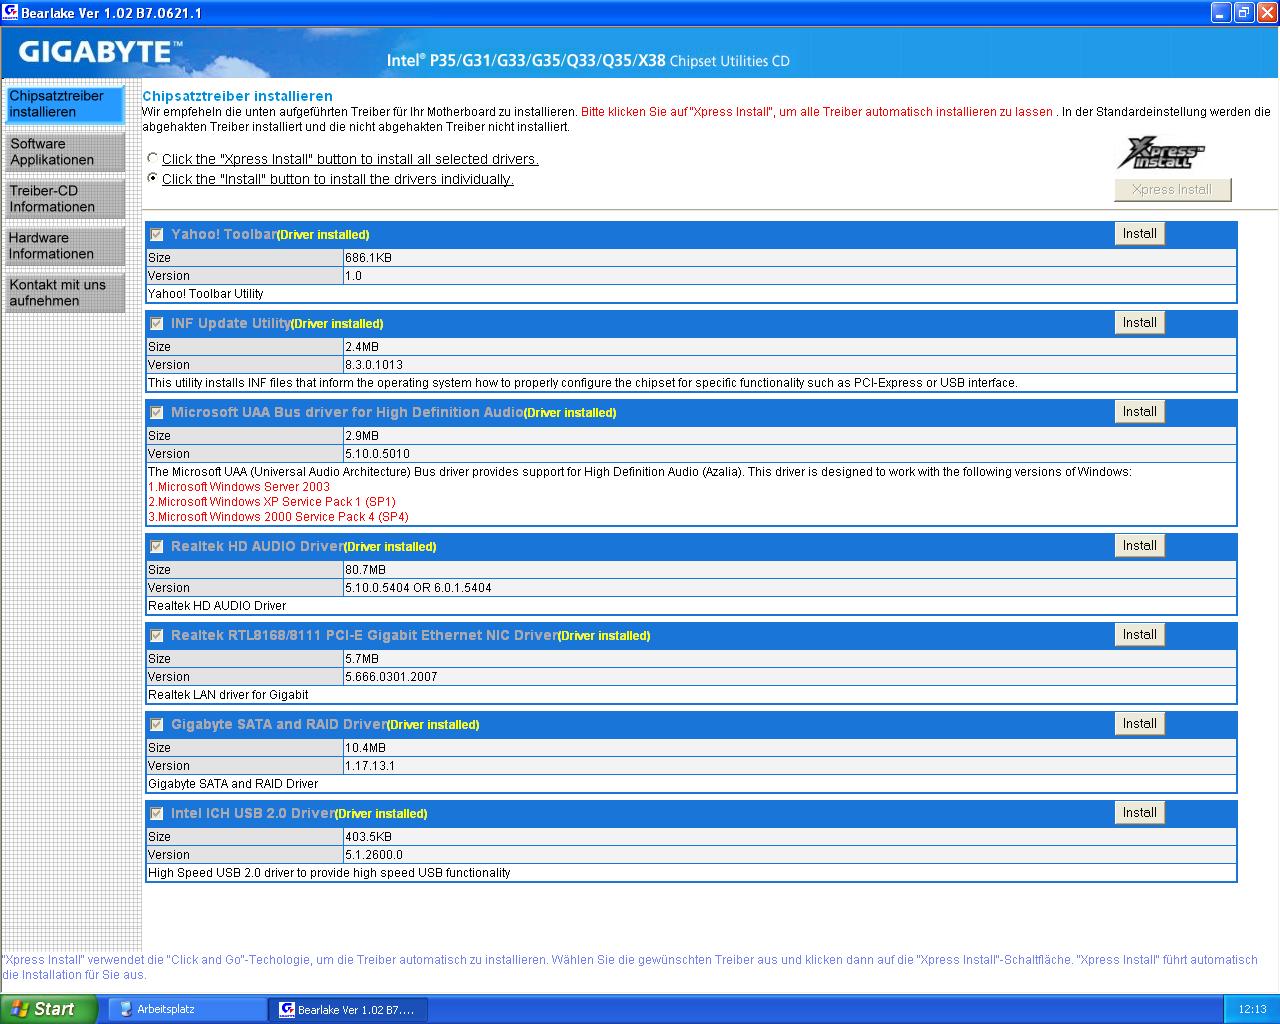Install Intel ICH USB 2.0 Driver
Screen dimensions: 1280x1024
(x=1139, y=813)
